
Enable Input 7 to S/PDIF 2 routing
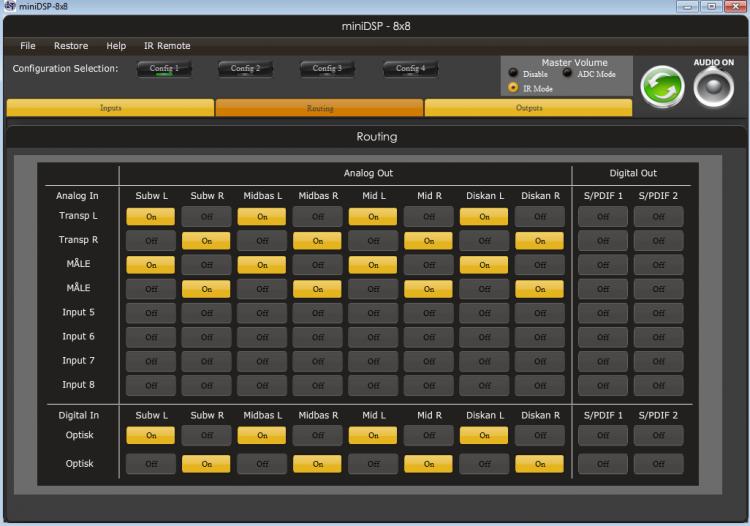click(658, 362)
